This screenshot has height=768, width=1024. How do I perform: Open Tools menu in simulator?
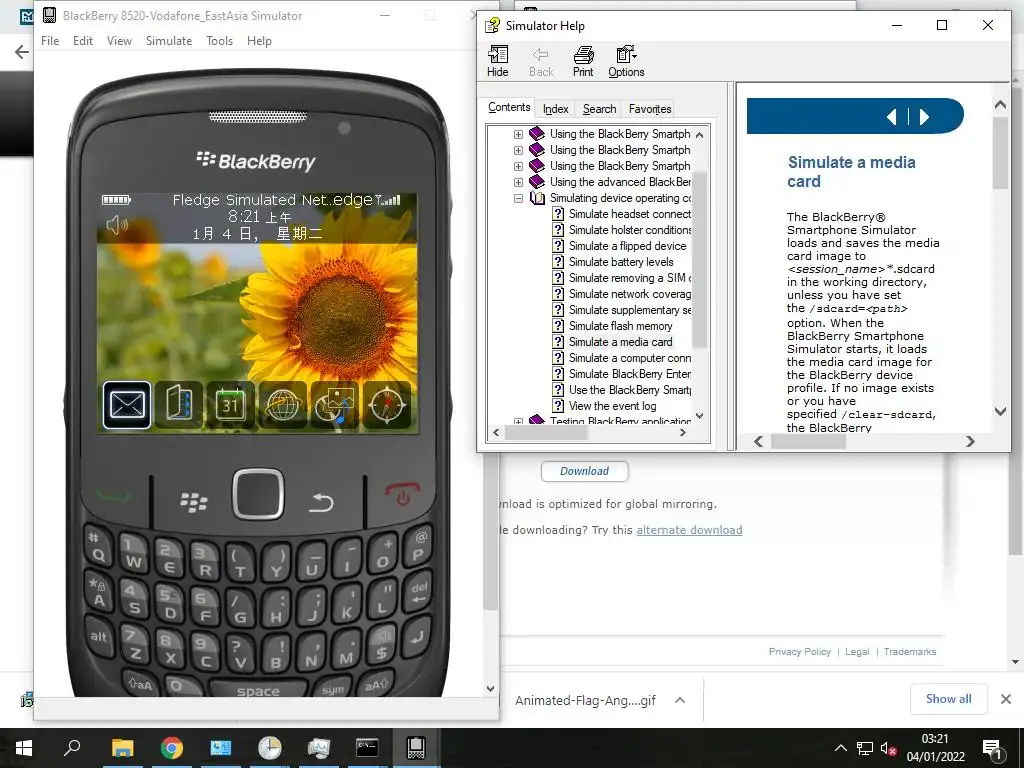click(x=219, y=40)
